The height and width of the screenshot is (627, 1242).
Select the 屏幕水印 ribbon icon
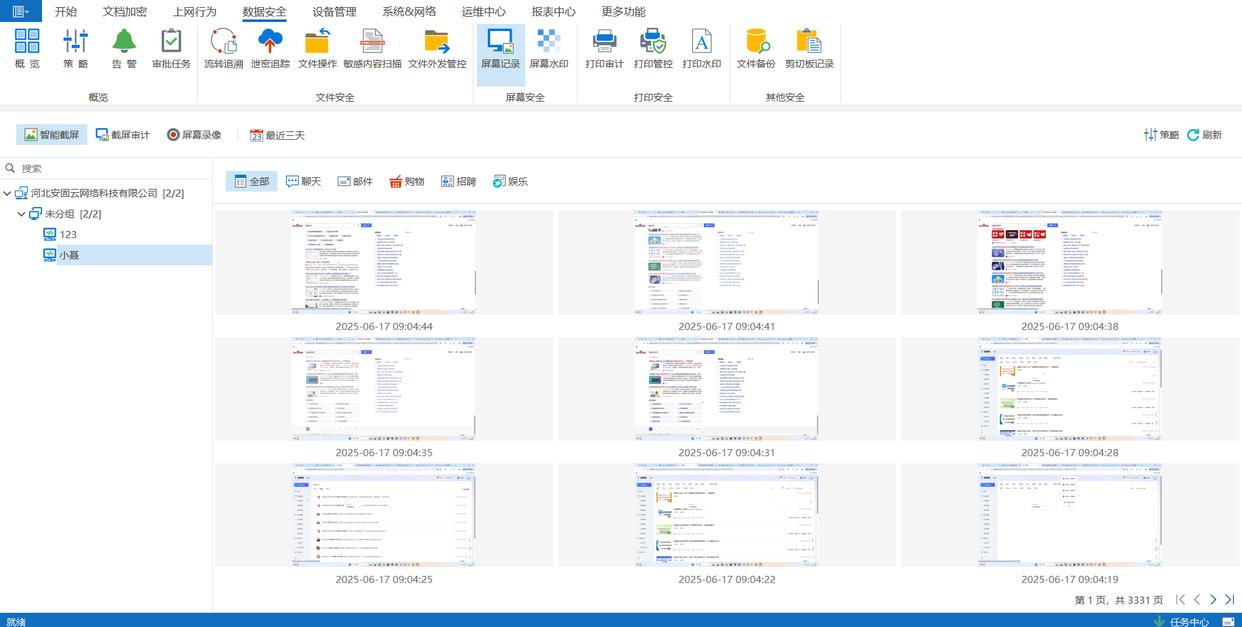[x=548, y=49]
